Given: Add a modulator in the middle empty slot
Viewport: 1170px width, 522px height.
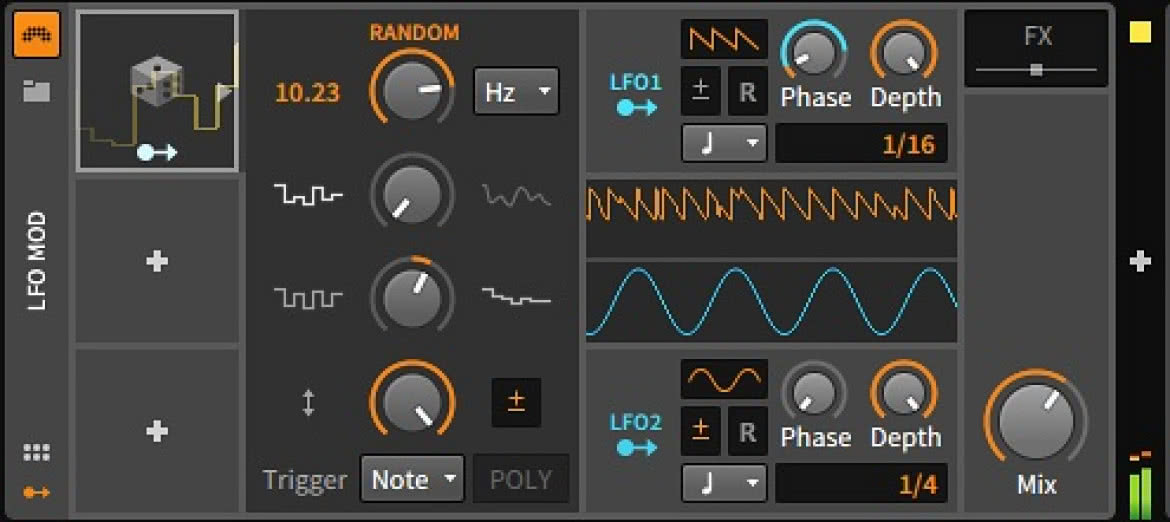Looking at the screenshot, I should pos(157,261).
